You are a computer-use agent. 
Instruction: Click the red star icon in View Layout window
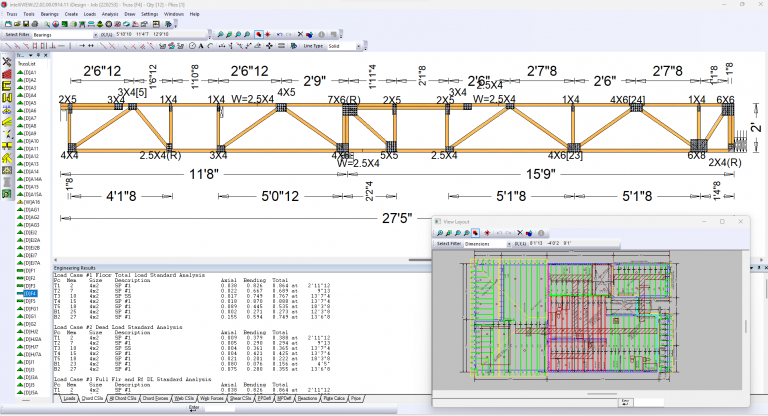click(x=487, y=233)
